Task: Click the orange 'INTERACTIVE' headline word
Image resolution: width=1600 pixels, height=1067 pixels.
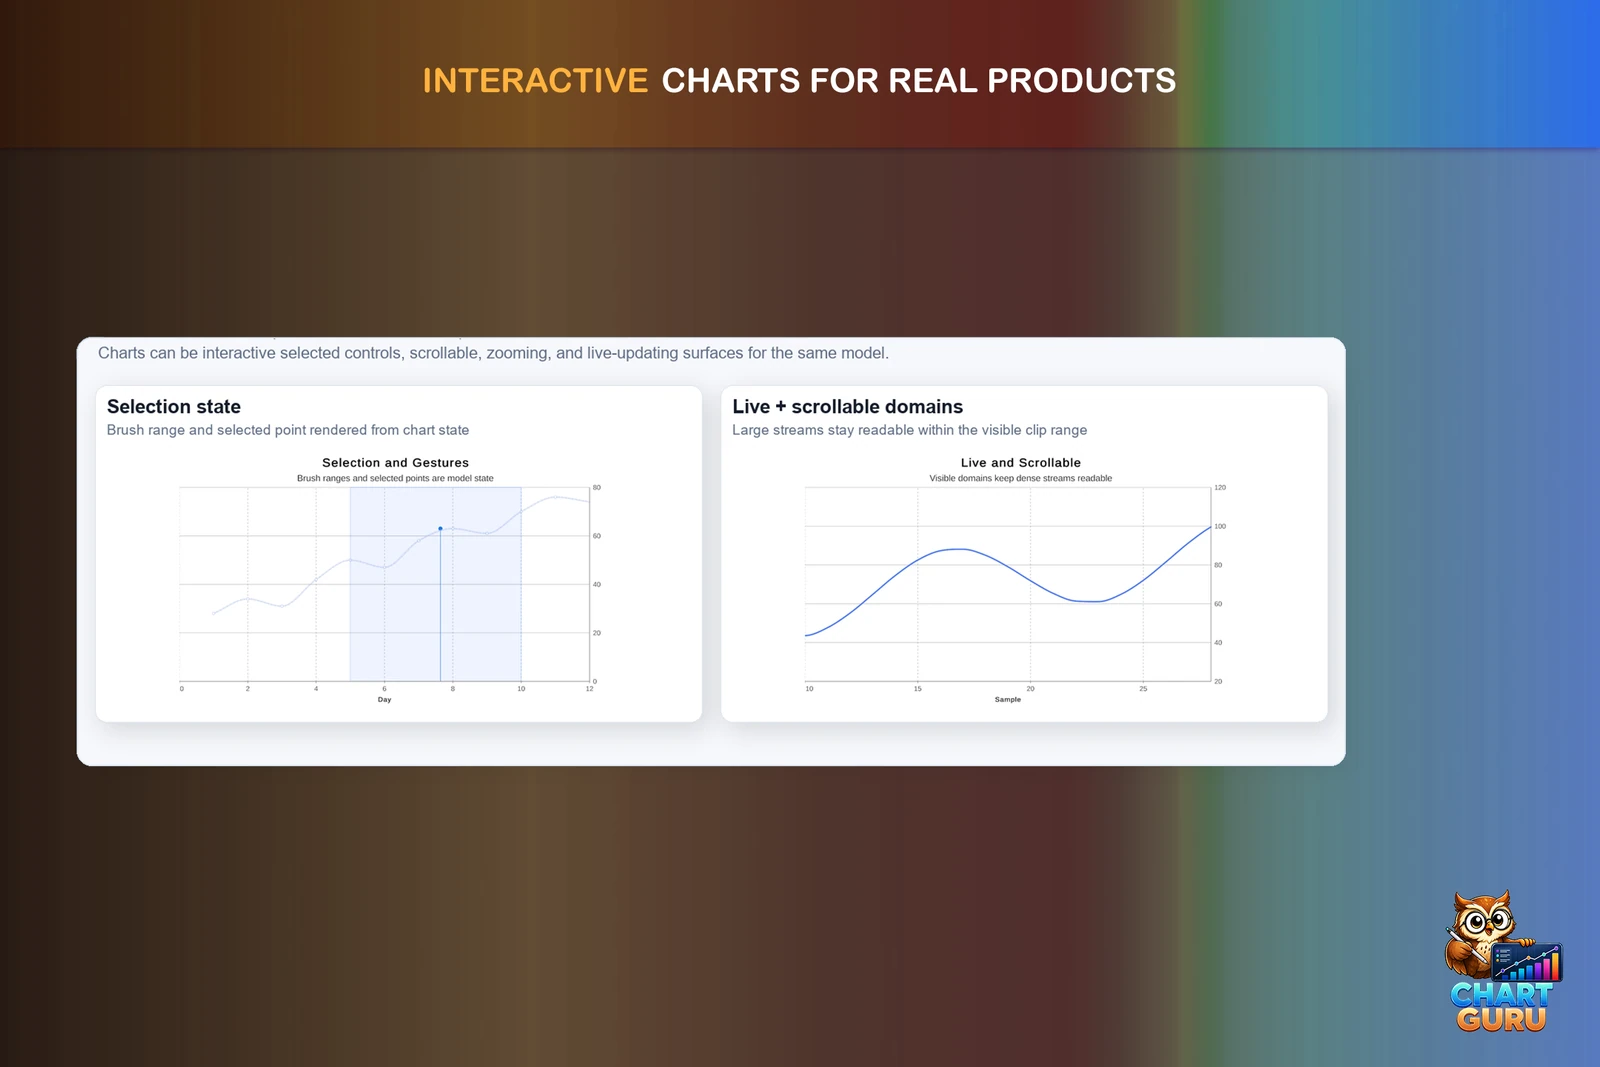Action: click(x=535, y=81)
